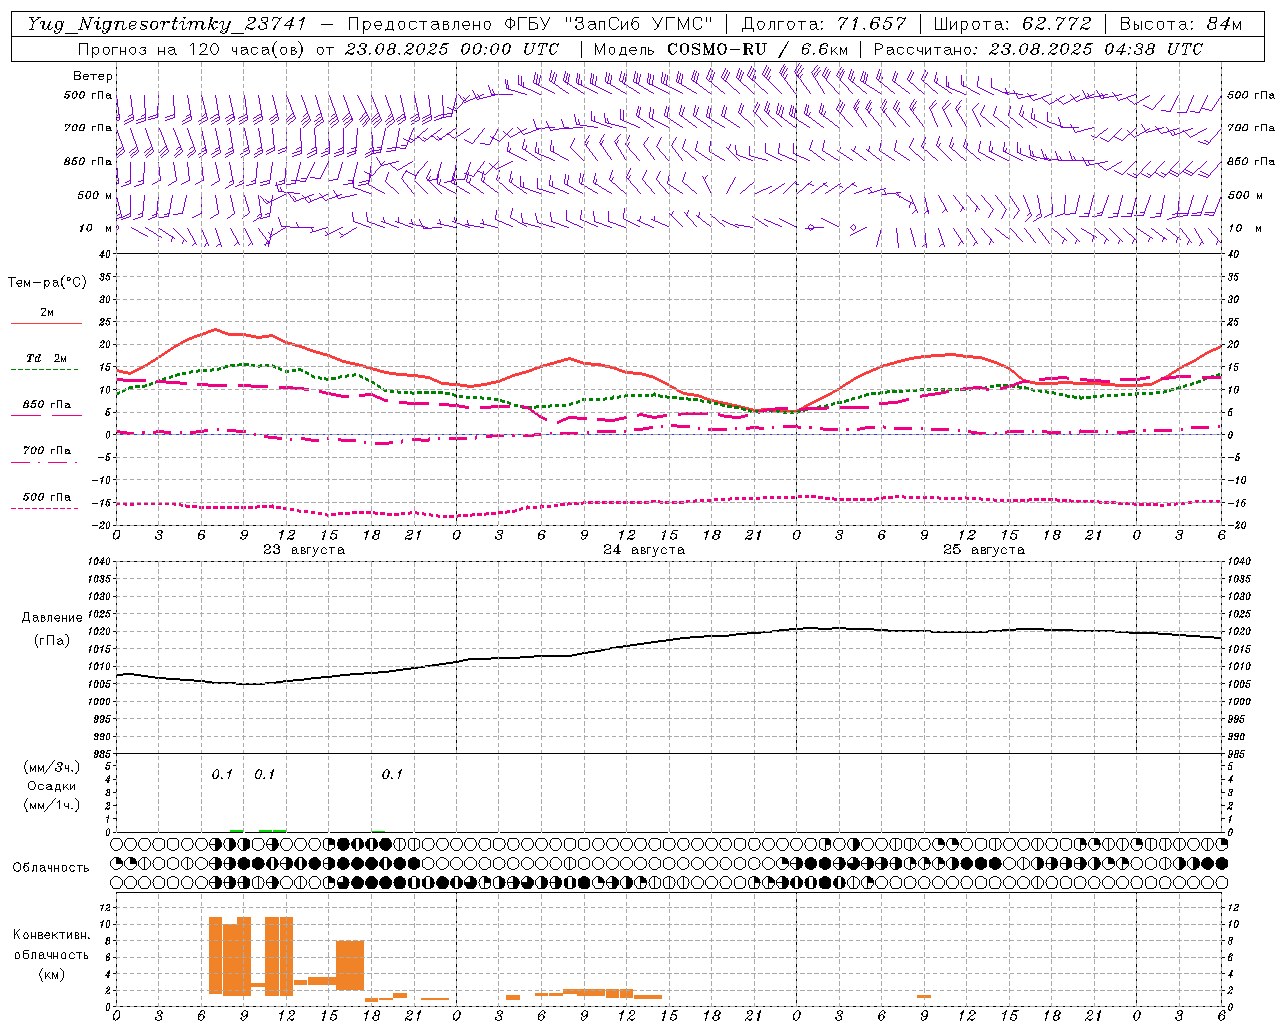Select the 'Высота: 84м' elevation text
This screenshot has width=1280, height=1024.
pyautogui.click(x=1181, y=24)
